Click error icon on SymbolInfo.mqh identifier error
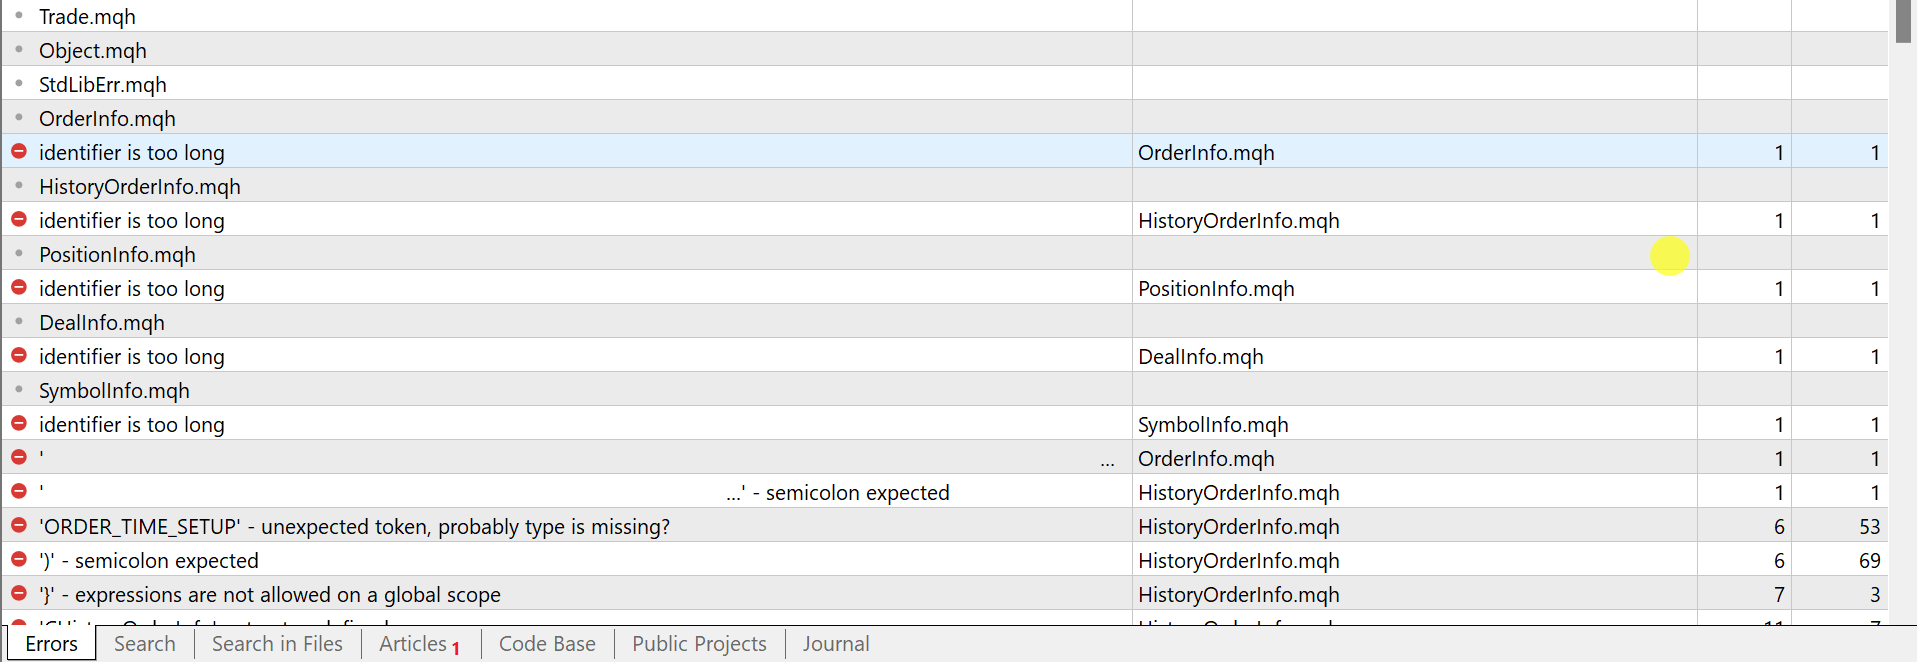1917x662 pixels. click(x=19, y=424)
